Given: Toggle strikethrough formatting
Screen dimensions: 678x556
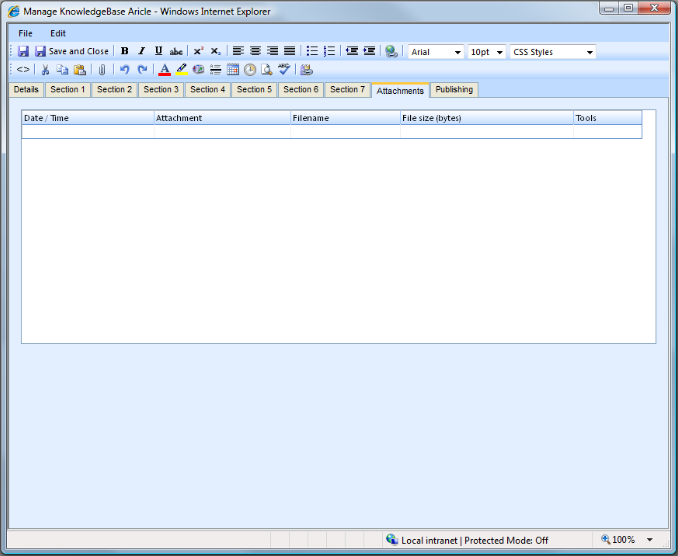Looking at the screenshot, I should 176,51.
